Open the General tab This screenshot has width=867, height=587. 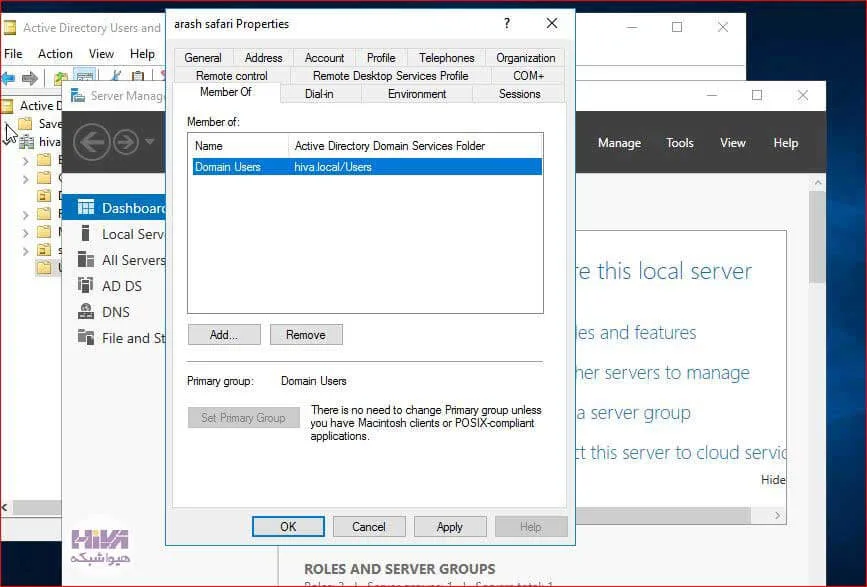click(203, 57)
